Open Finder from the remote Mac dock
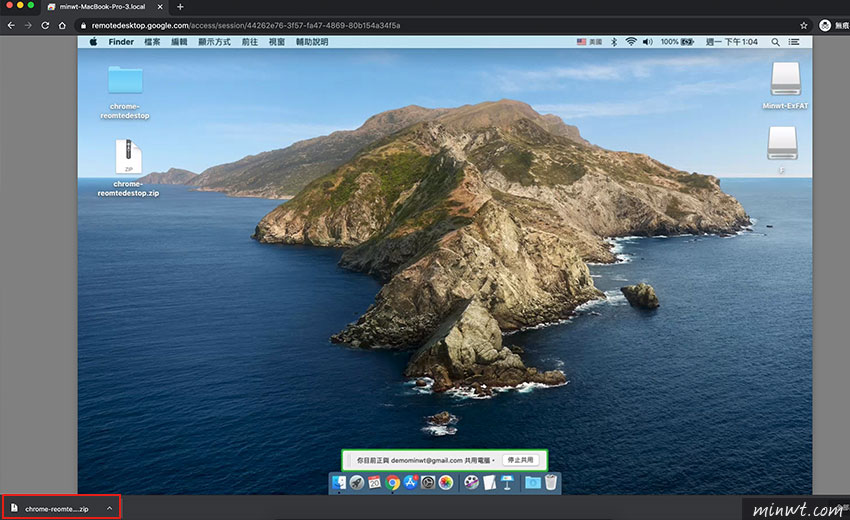The width and height of the screenshot is (850, 520). click(x=339, y=482)
